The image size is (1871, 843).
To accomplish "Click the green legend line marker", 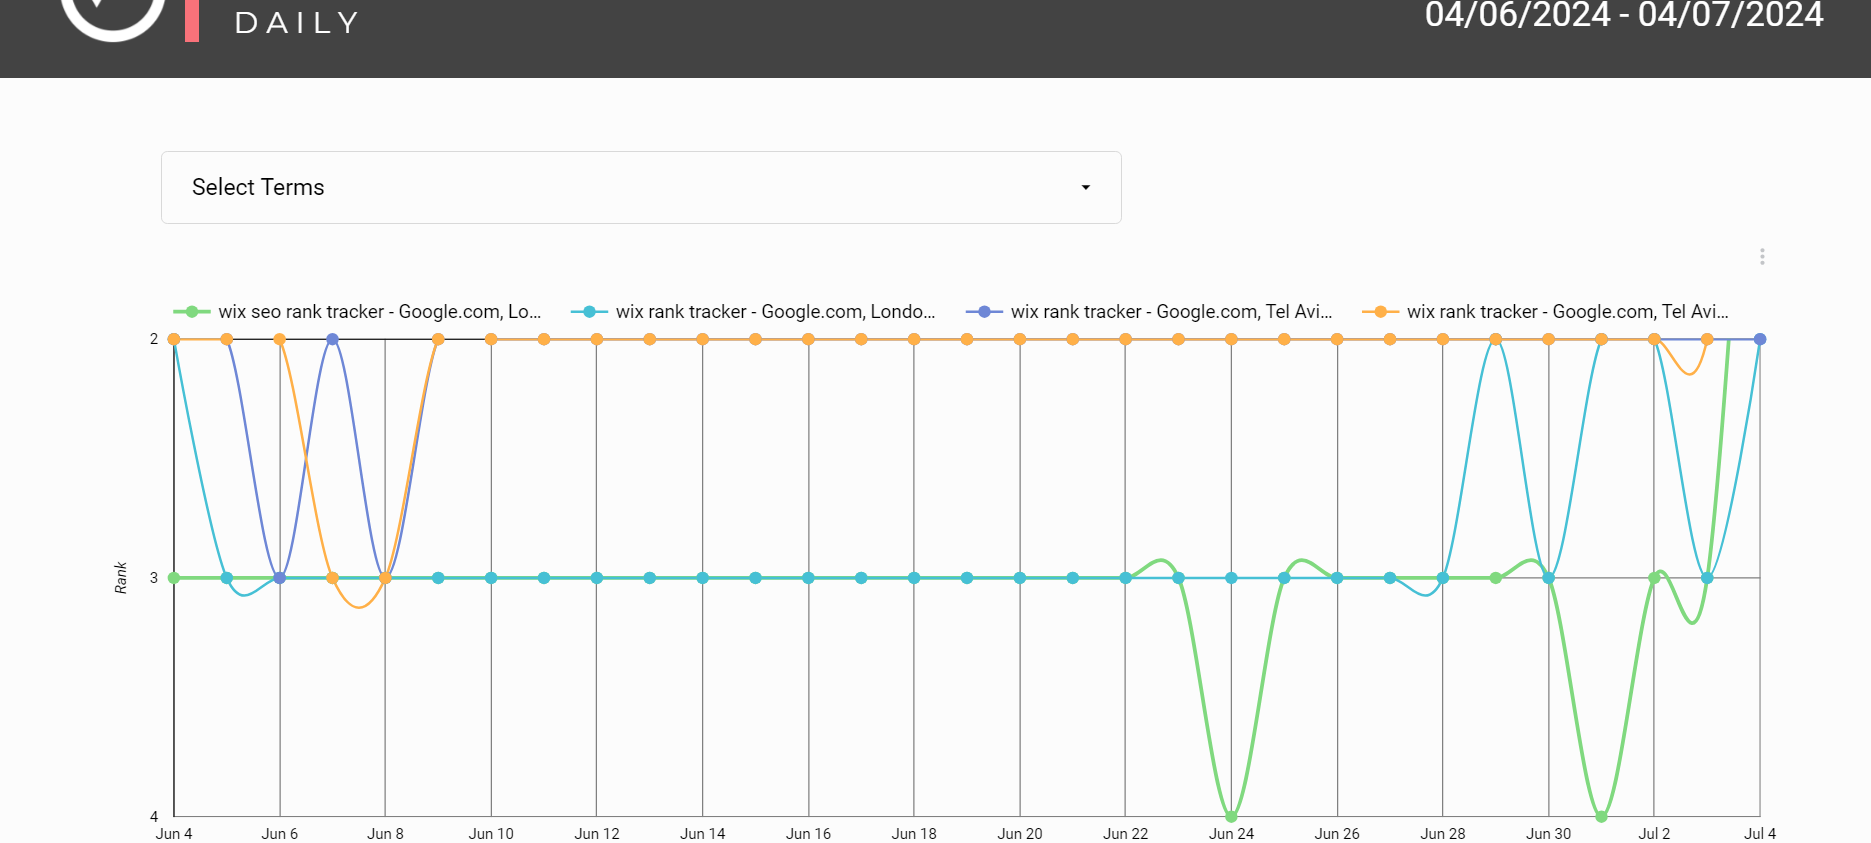I will click(x=191, y=312).
